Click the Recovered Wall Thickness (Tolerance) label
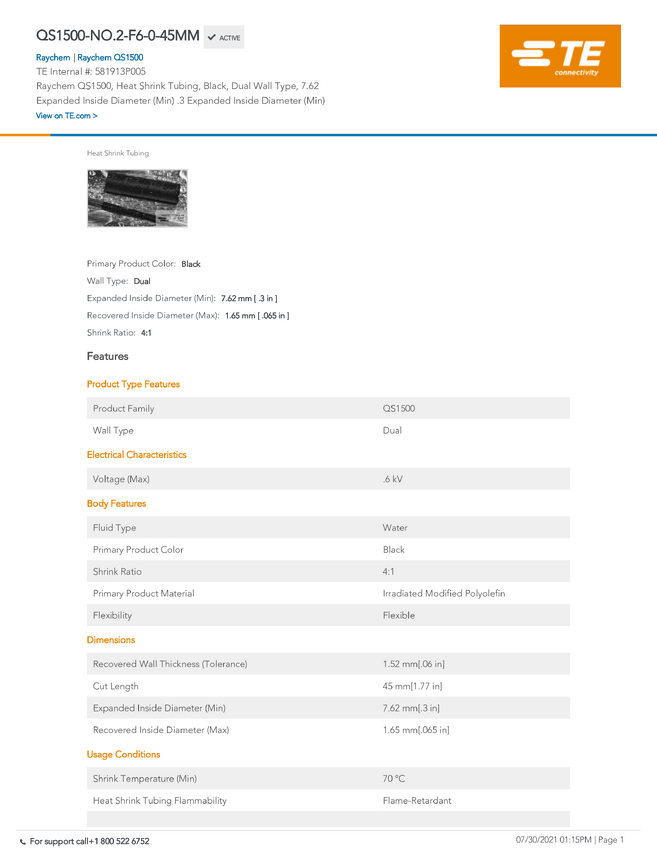 click(x=170, y=664)
